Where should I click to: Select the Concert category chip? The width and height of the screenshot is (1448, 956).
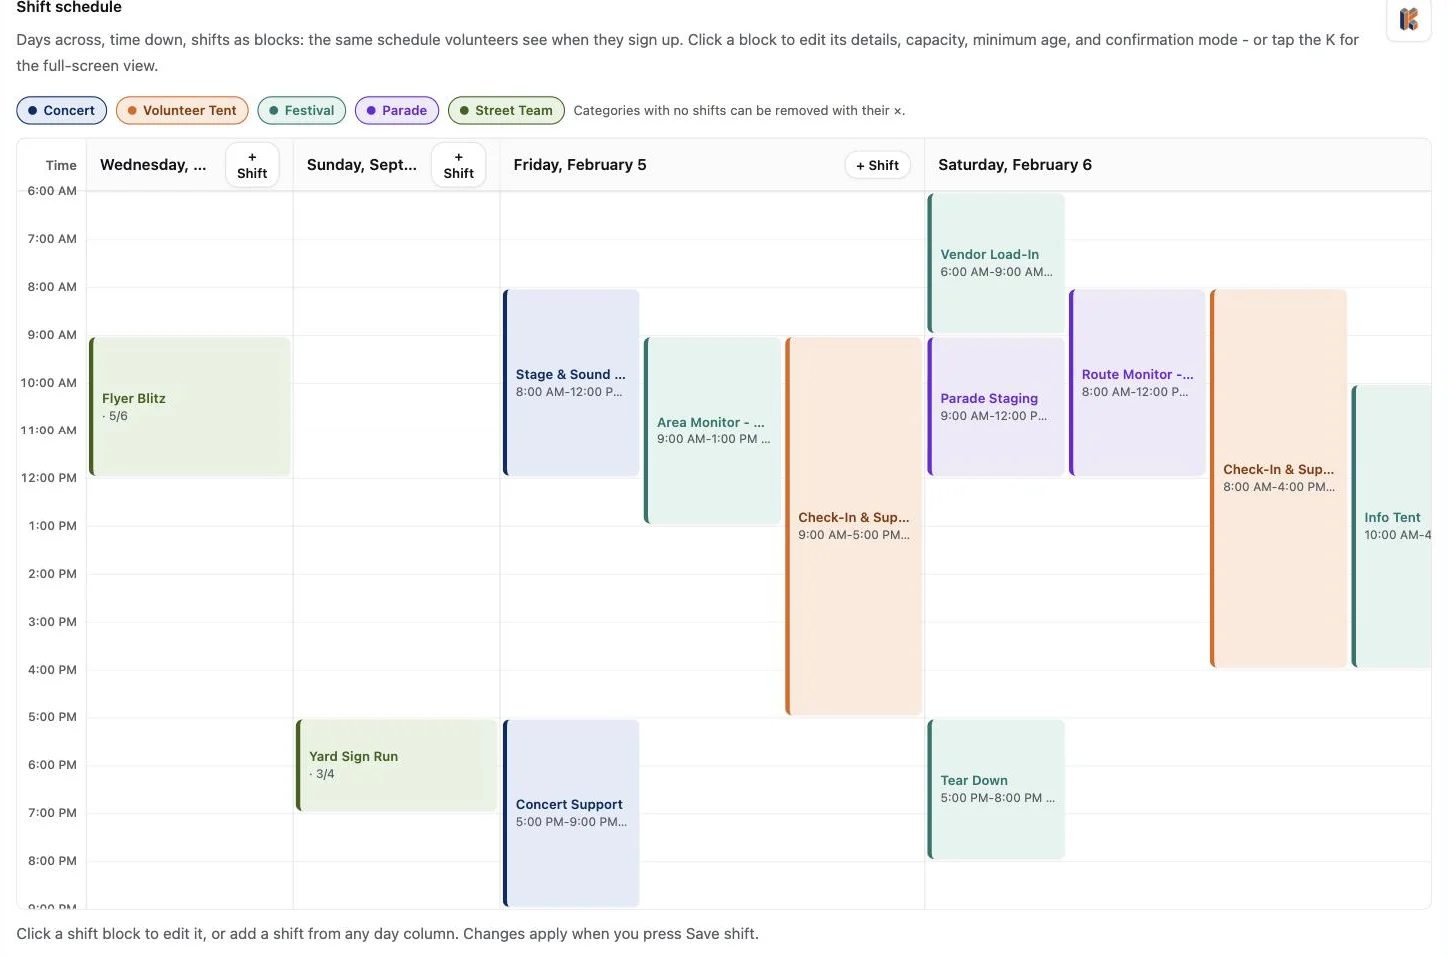pos(61,110)
